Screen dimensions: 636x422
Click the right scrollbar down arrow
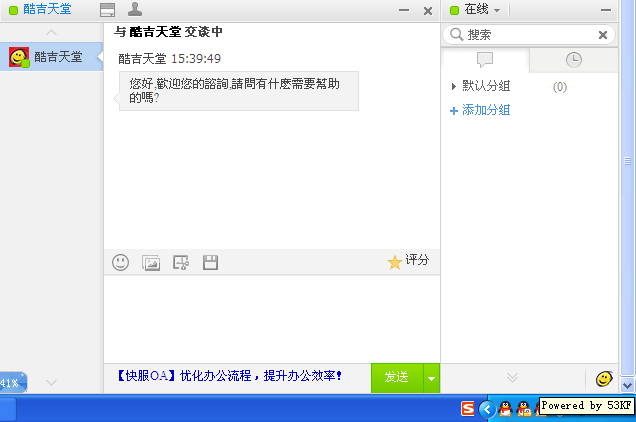point(627,385)
